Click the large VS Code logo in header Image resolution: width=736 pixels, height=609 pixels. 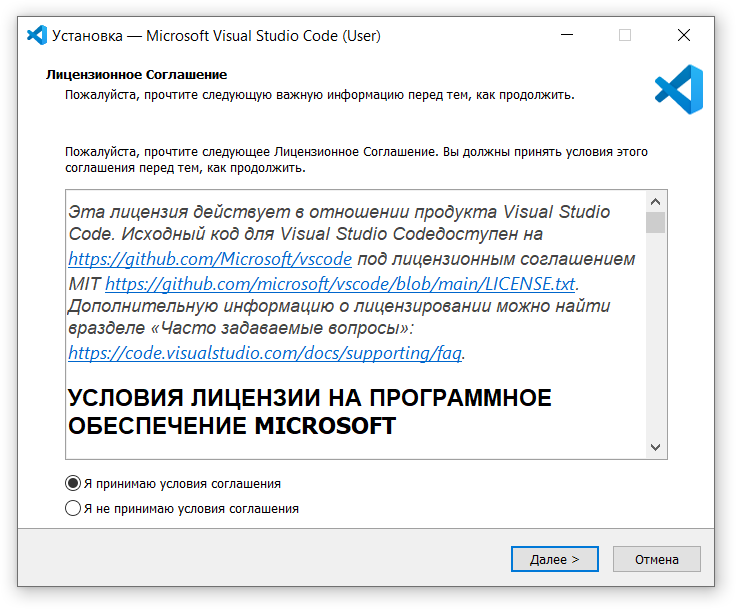pyautogui.click(x=679, y=89)
